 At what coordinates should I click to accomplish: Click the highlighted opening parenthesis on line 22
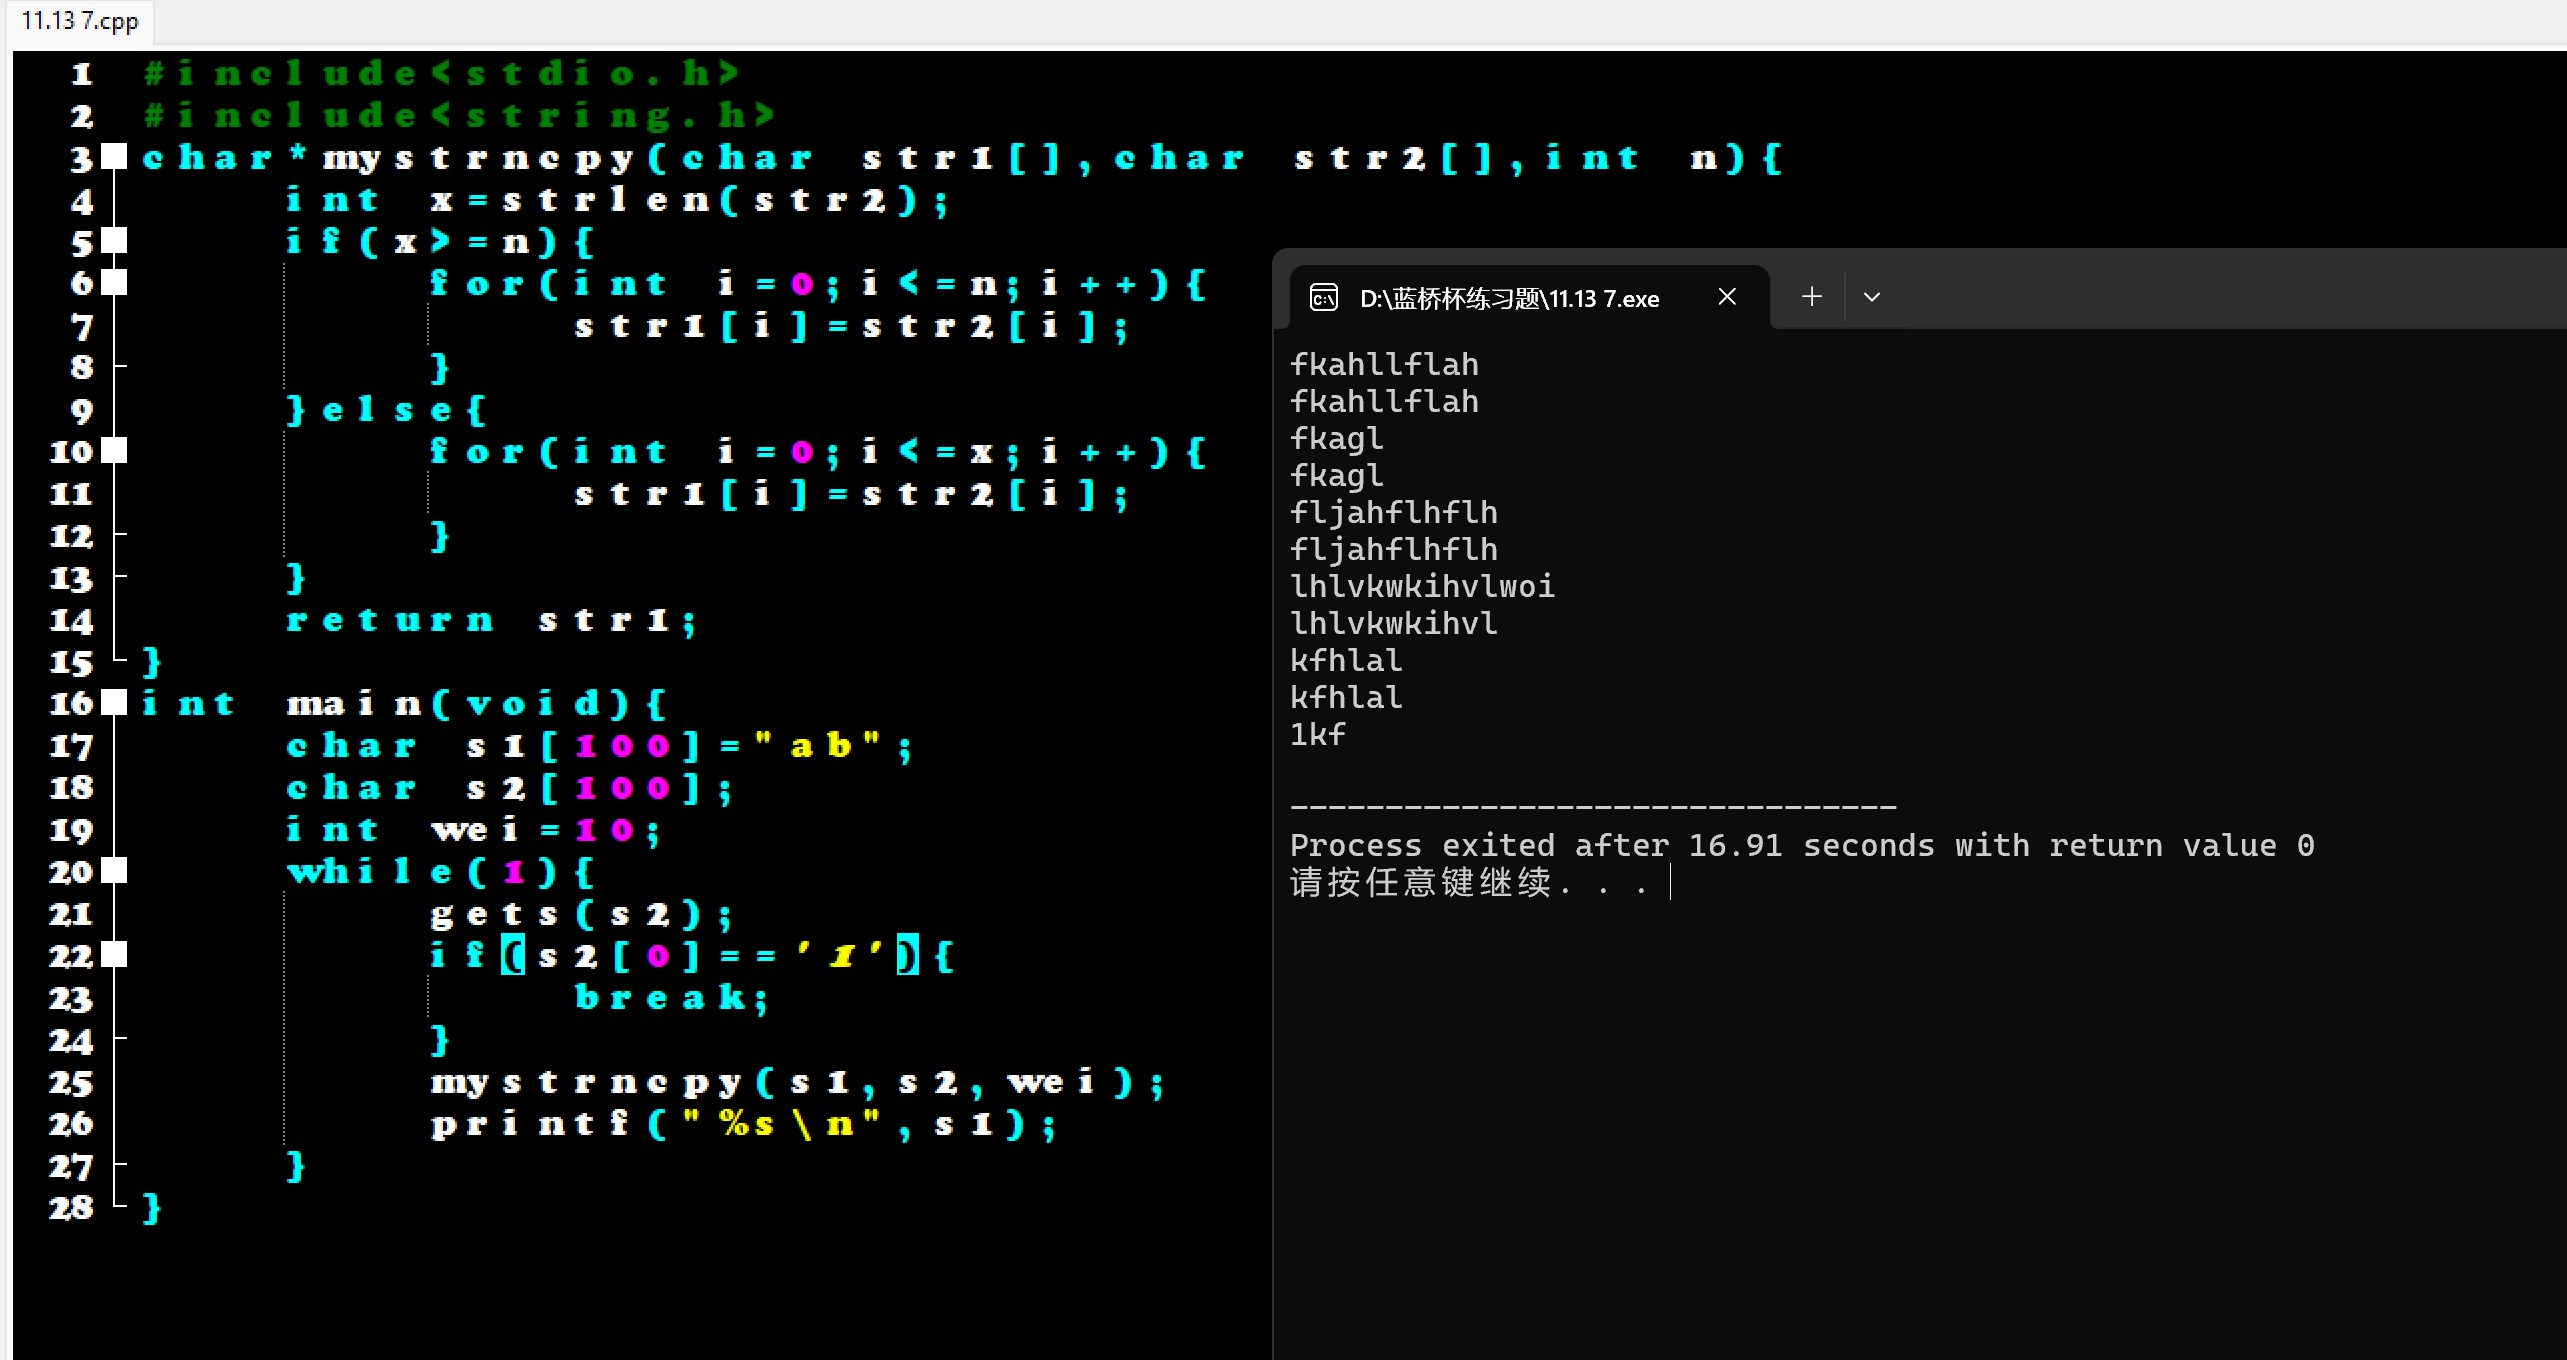tap(513, 955)
